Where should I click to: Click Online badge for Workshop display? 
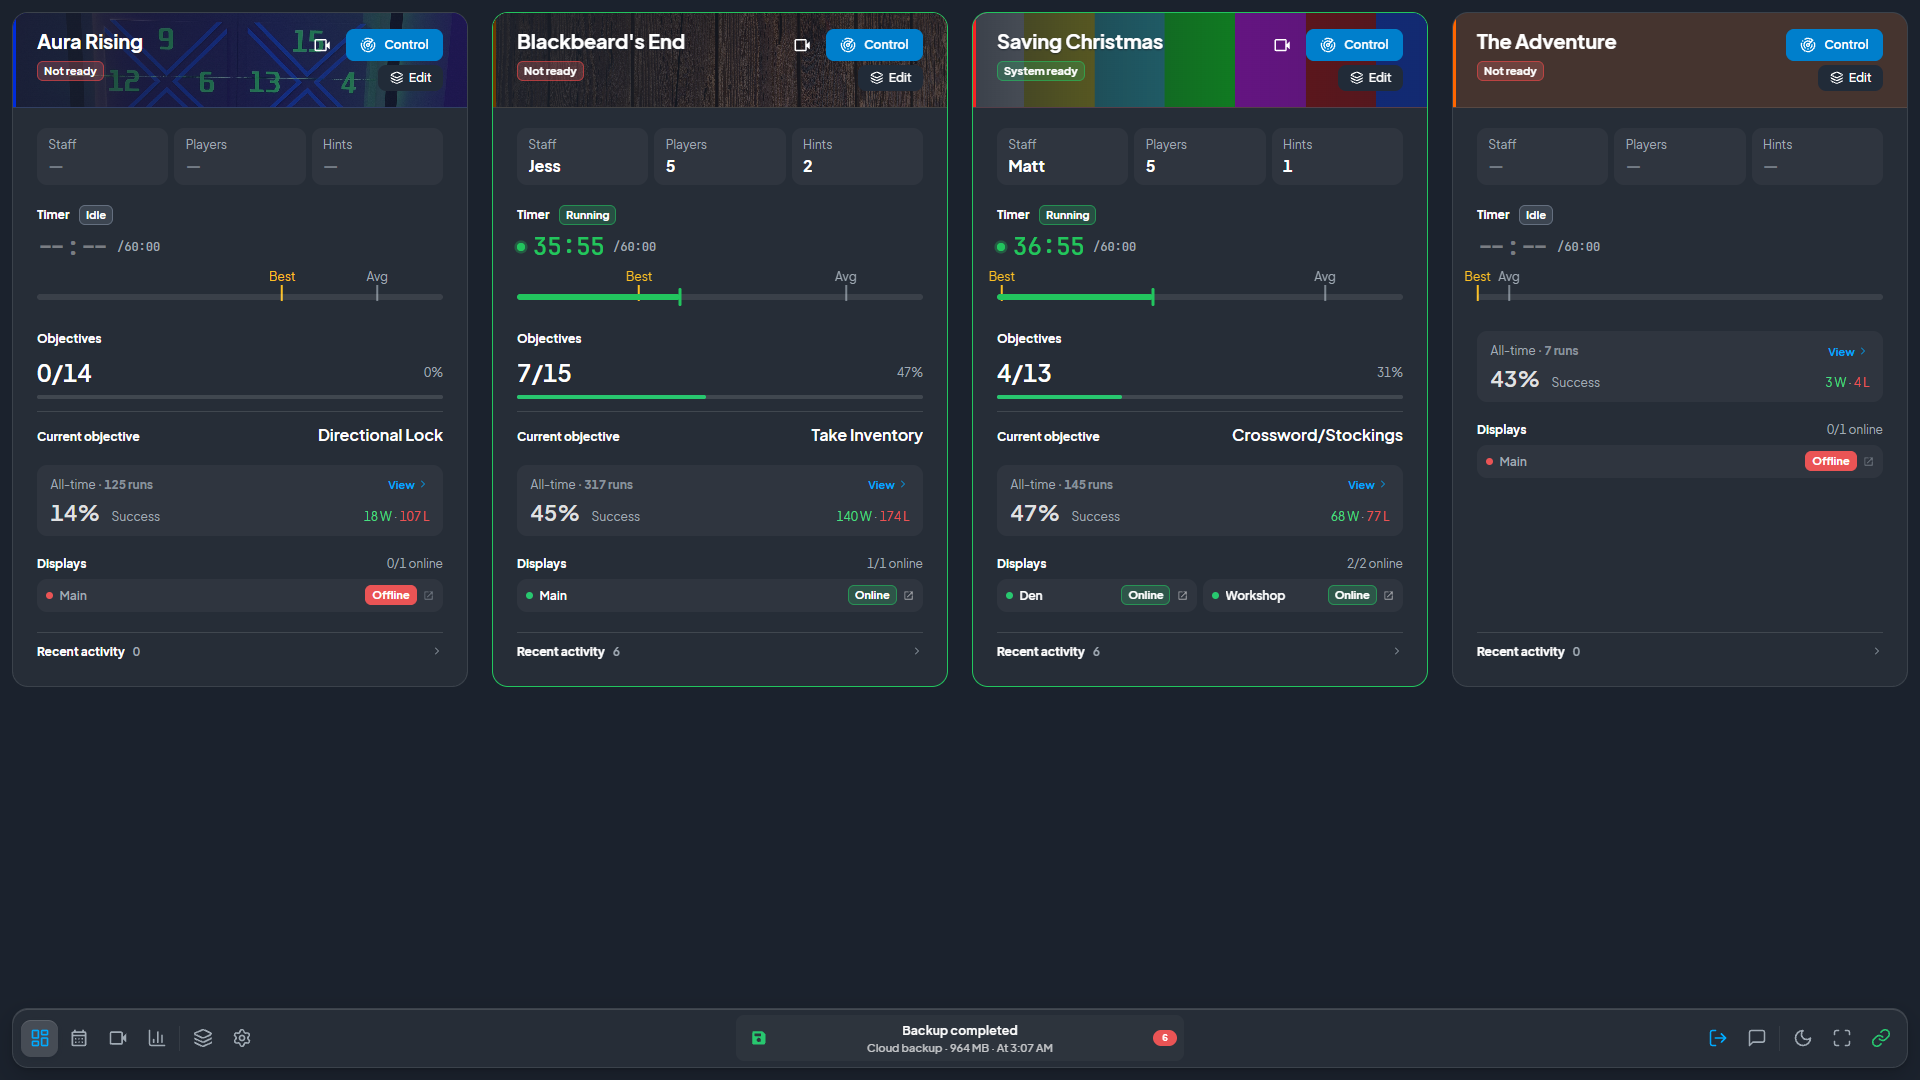point(1352,596)
